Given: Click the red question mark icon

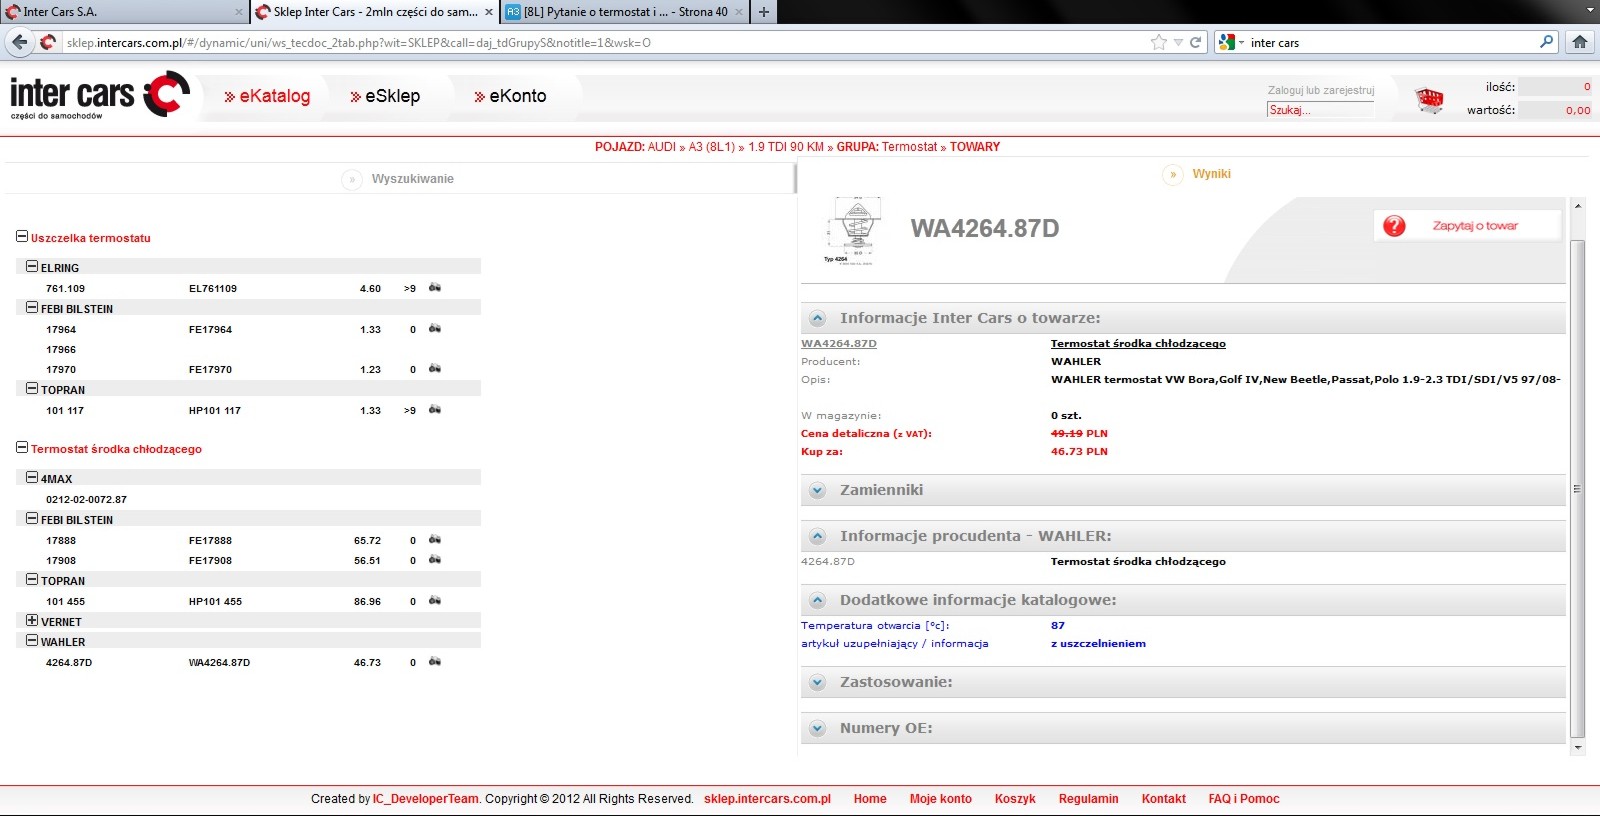Looking at the screenshot, I should [1394, 226].
